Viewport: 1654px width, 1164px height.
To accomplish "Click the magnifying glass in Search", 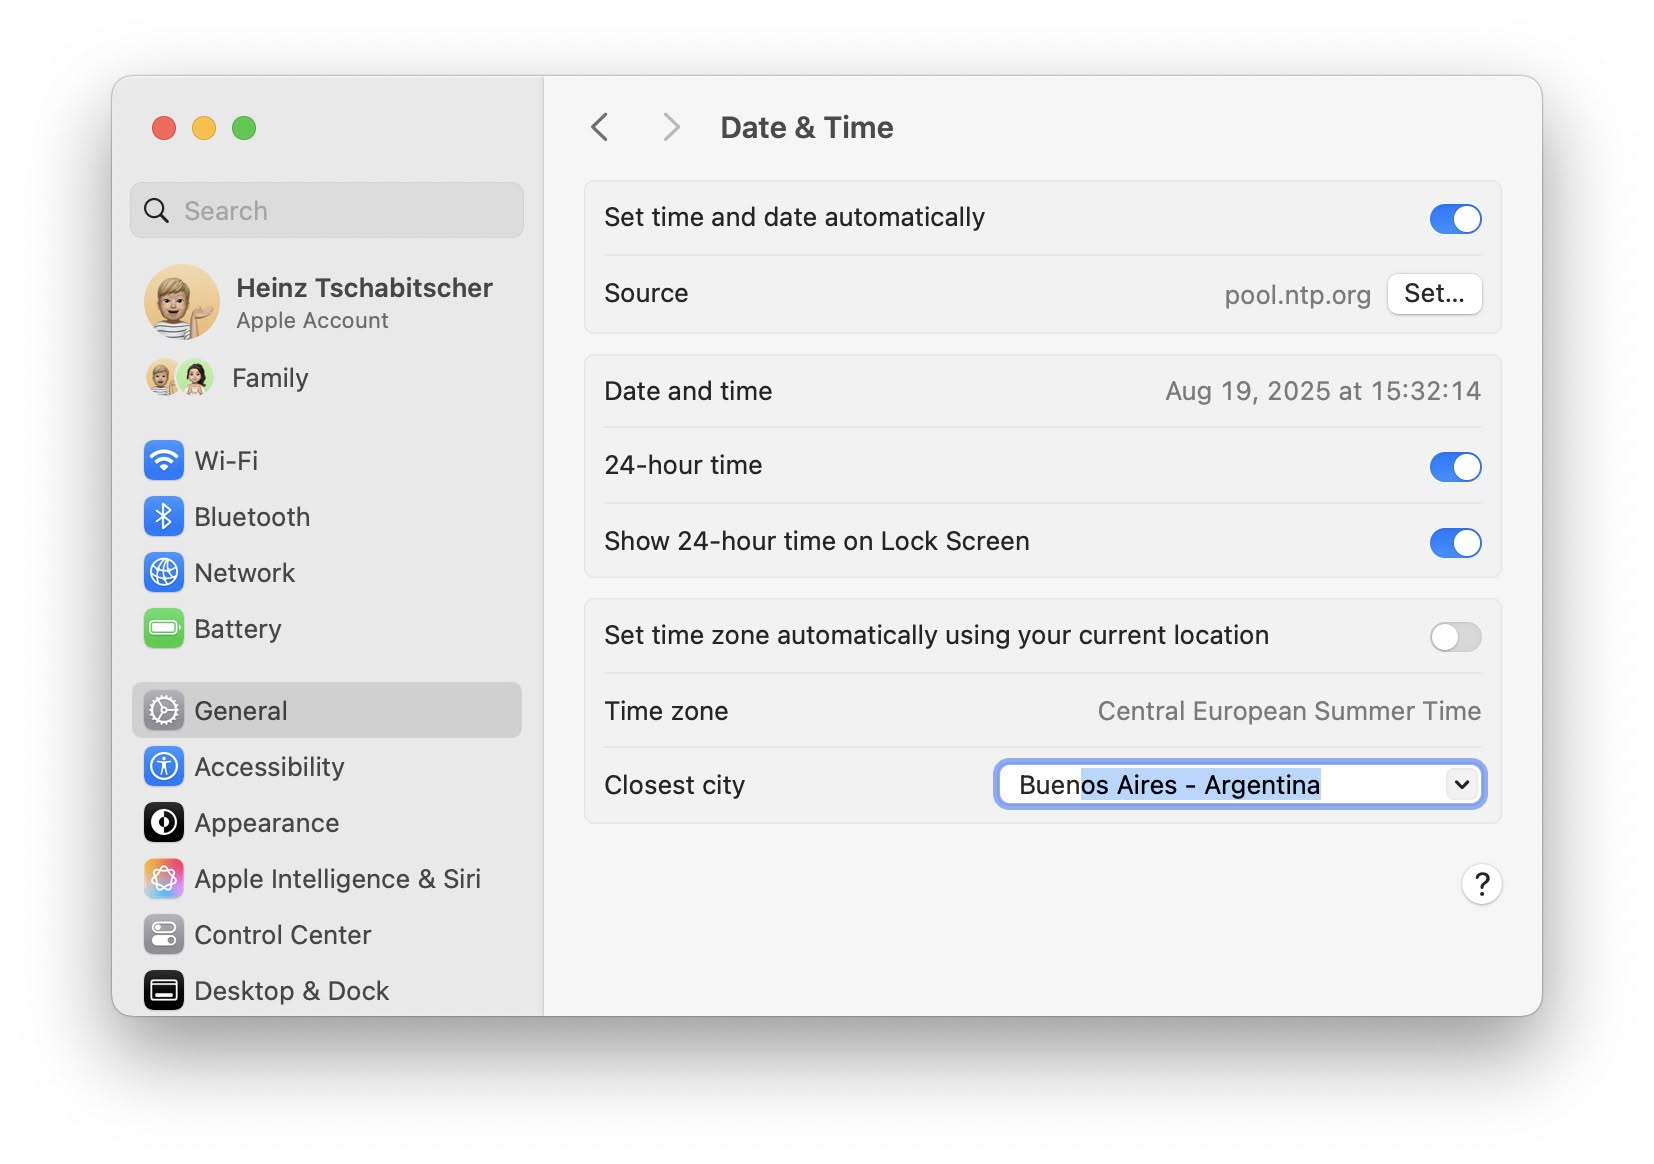I will point(157,211).
